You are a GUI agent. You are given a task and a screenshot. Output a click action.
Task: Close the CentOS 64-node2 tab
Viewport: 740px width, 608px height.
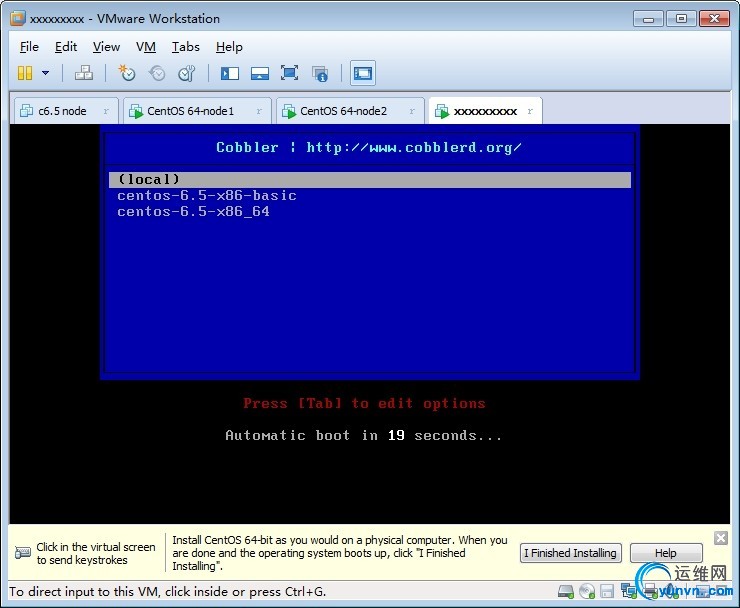coord(412,111)
